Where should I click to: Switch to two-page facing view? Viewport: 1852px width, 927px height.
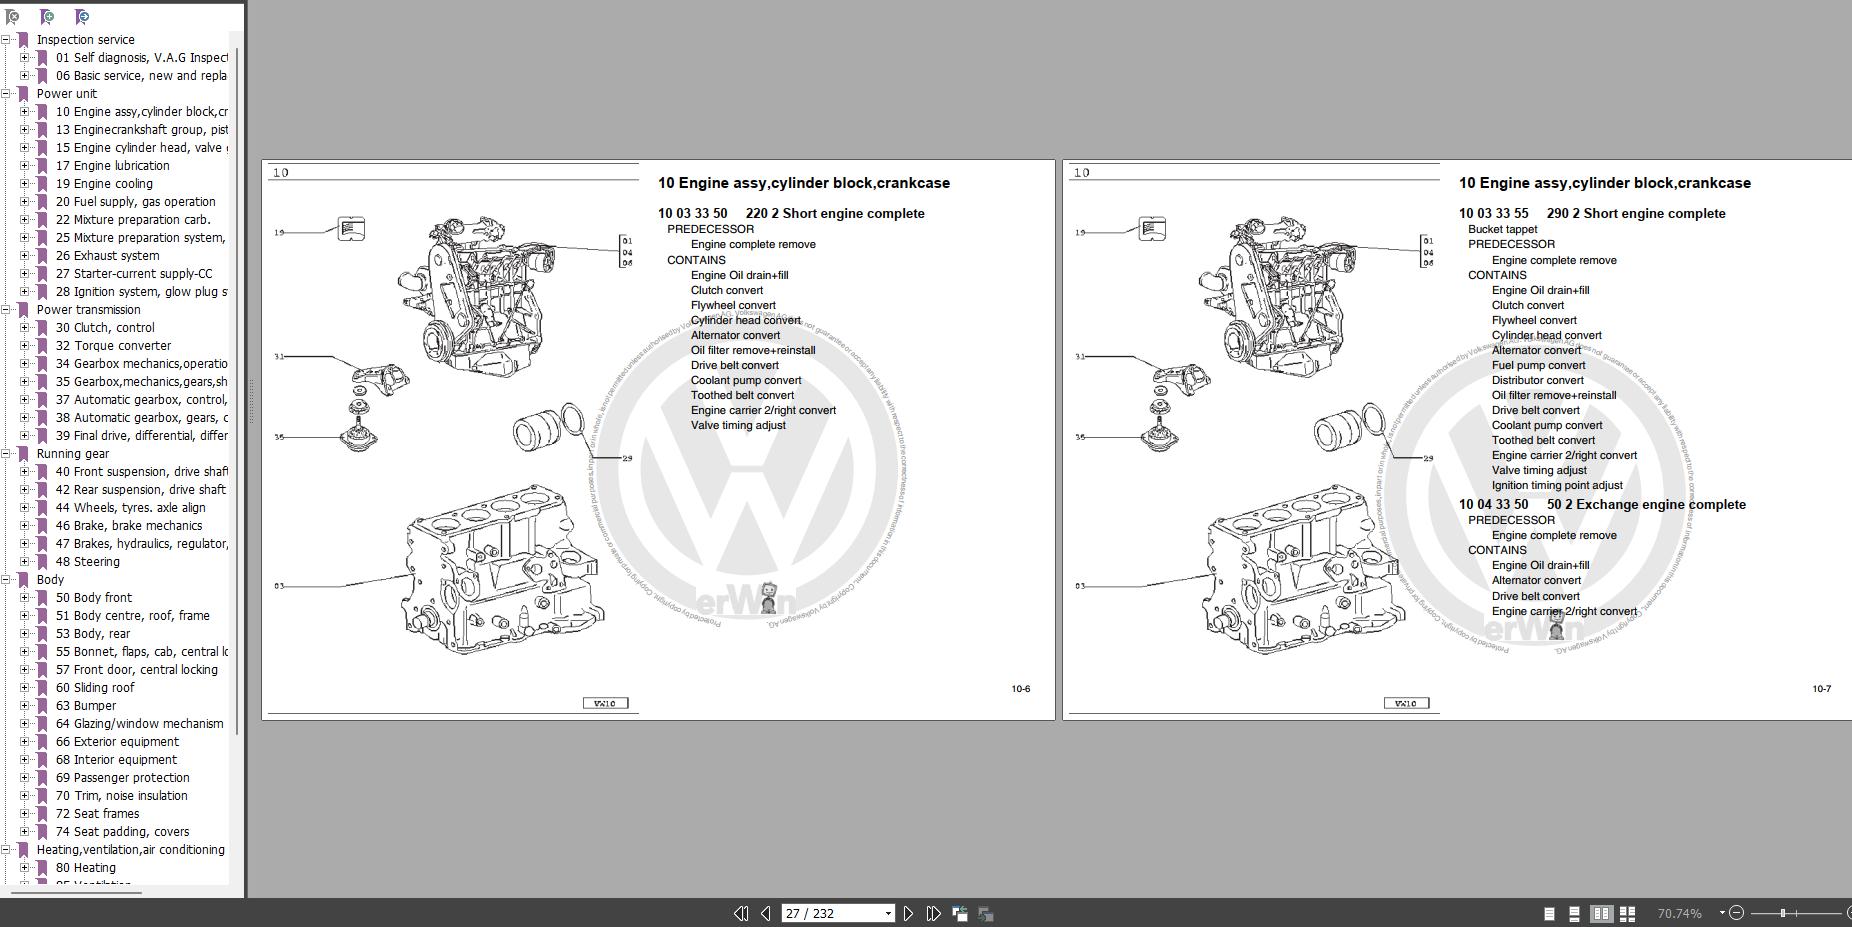[1601, 913]
